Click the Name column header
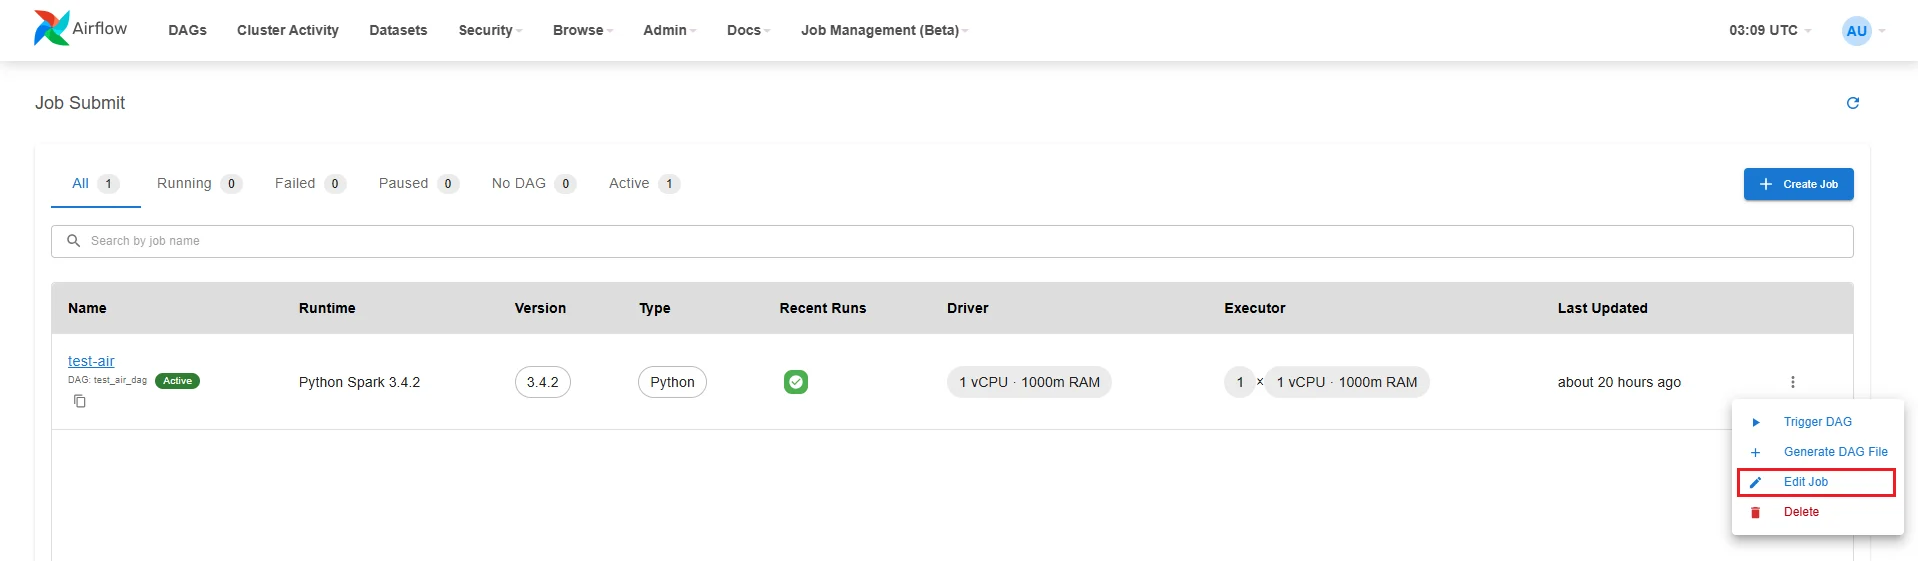Viewport: 1918px width, 561px height. tap(87, 308)
